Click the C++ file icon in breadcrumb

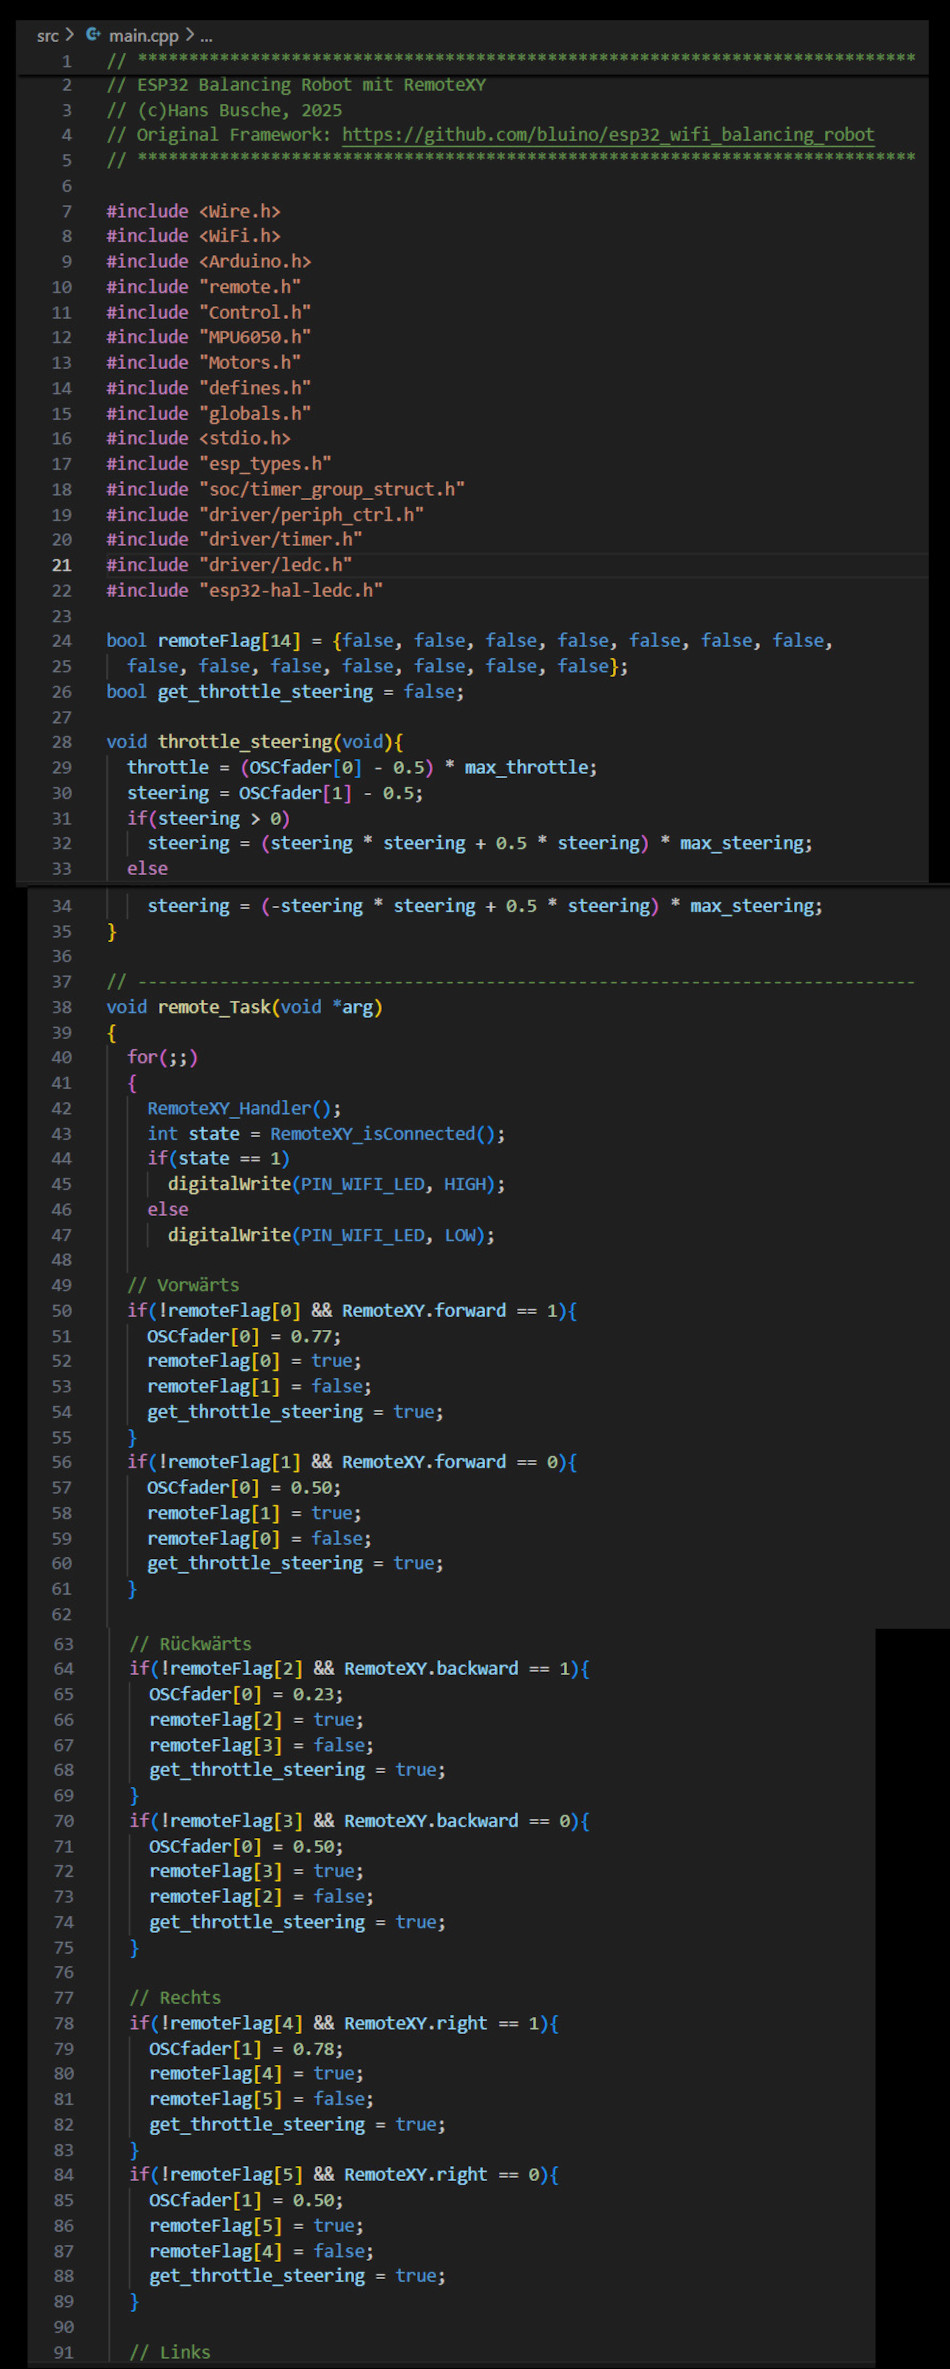[93, 35]
